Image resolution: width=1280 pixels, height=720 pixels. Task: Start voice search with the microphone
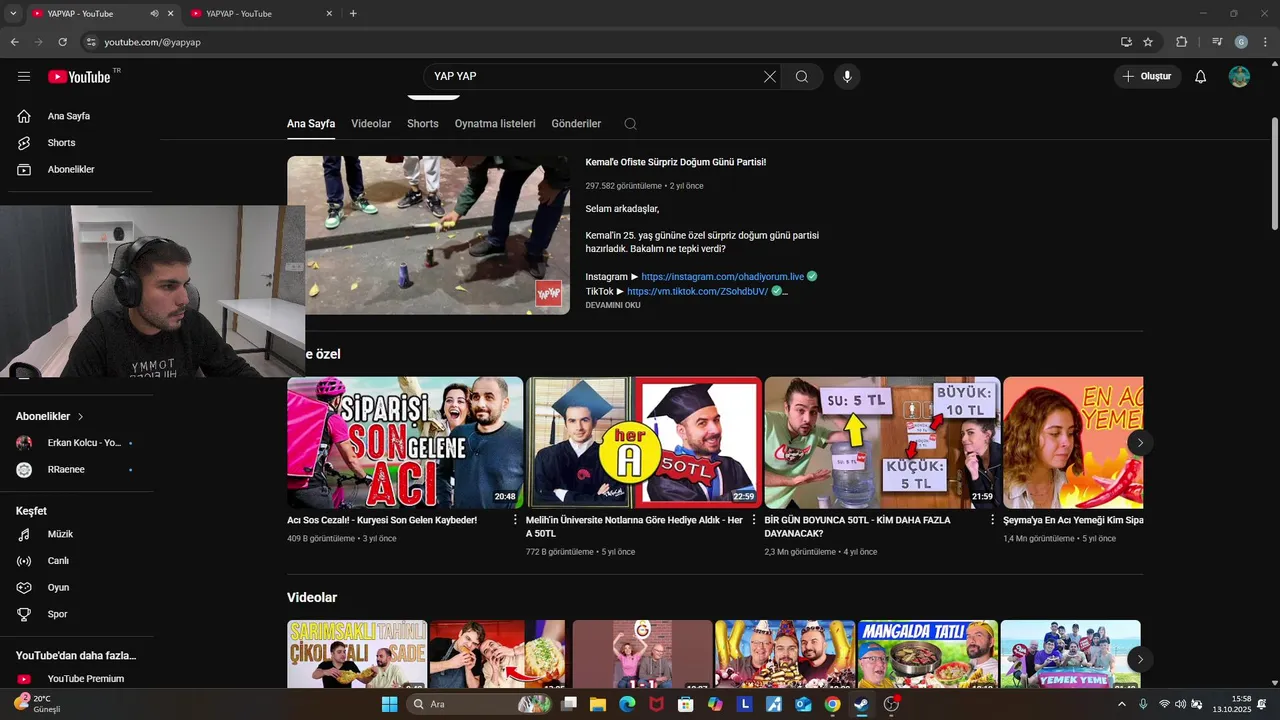pos(847,77)
